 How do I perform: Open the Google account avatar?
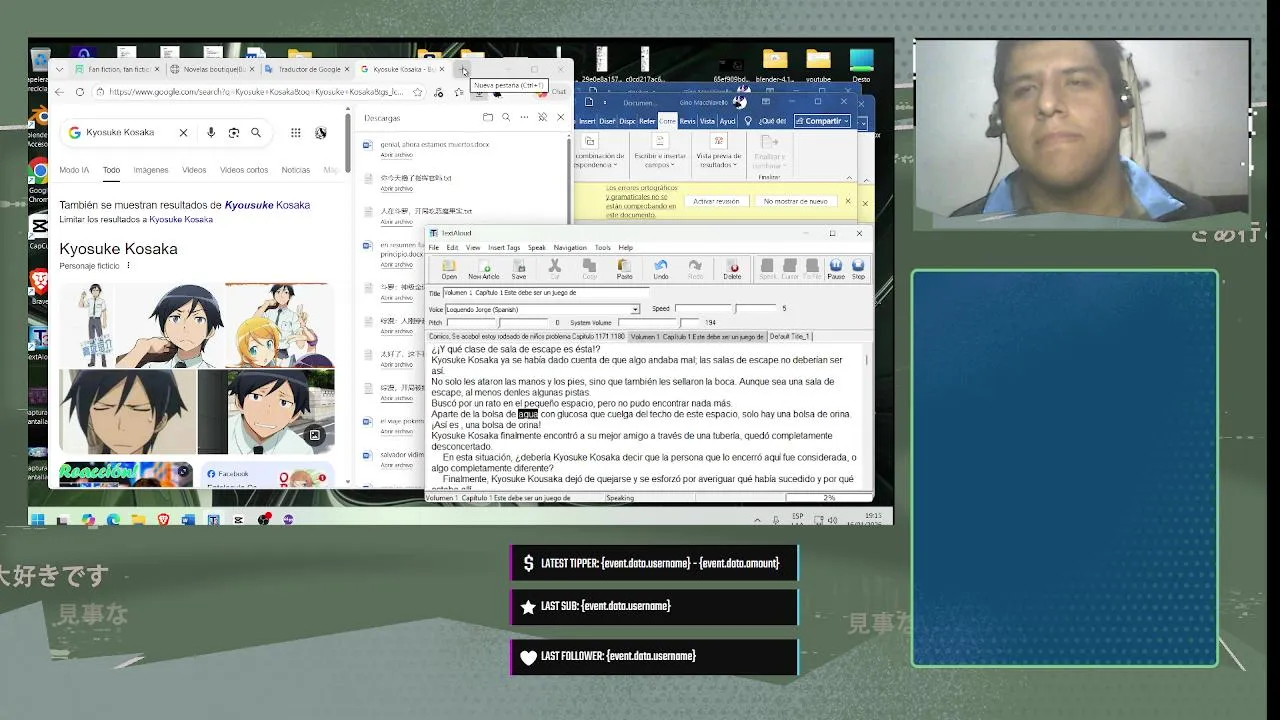pyautogui.click(x=321, y=132)
